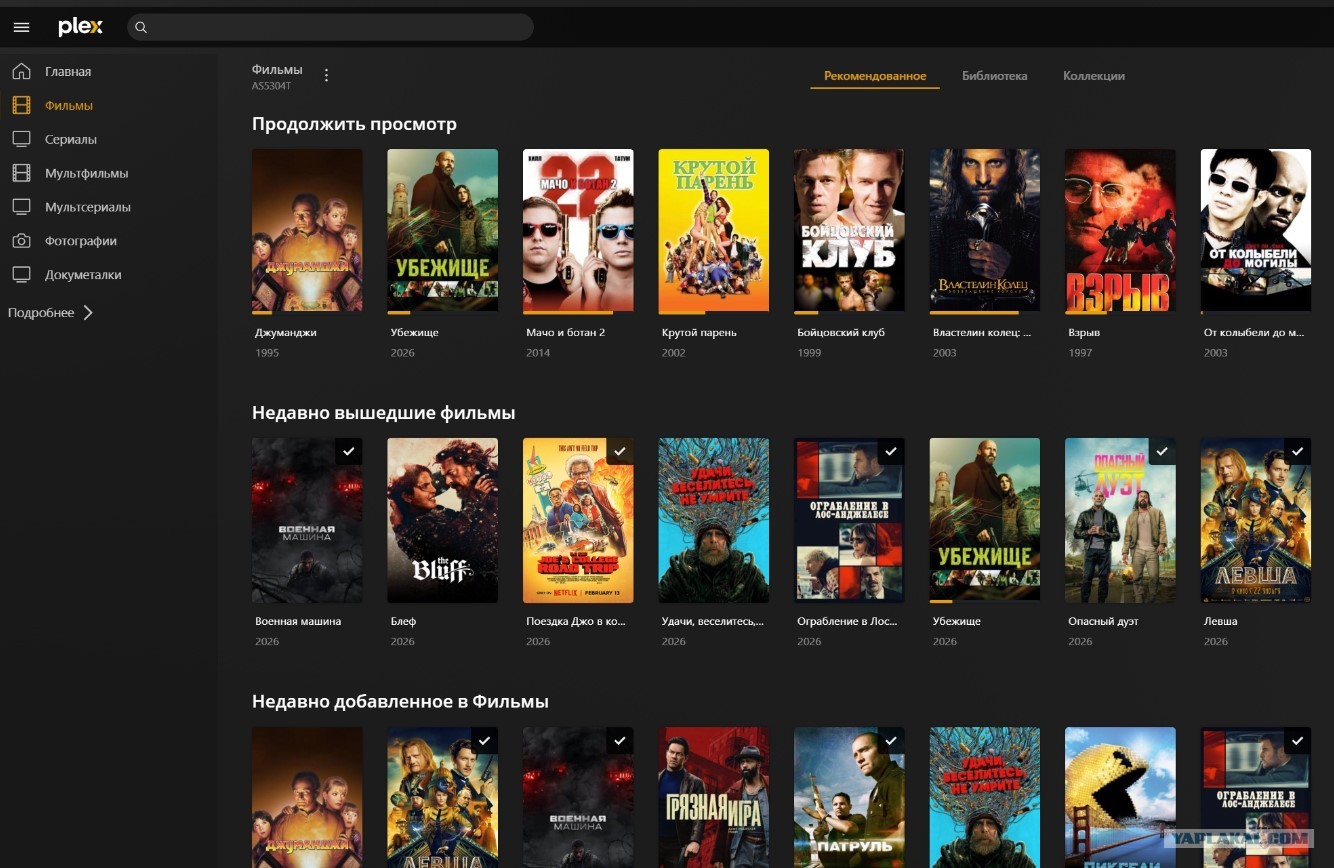This screenshot has width=1334, height=868.
Task: Open Сериалы via its TV icon
Action: [21, 139]
